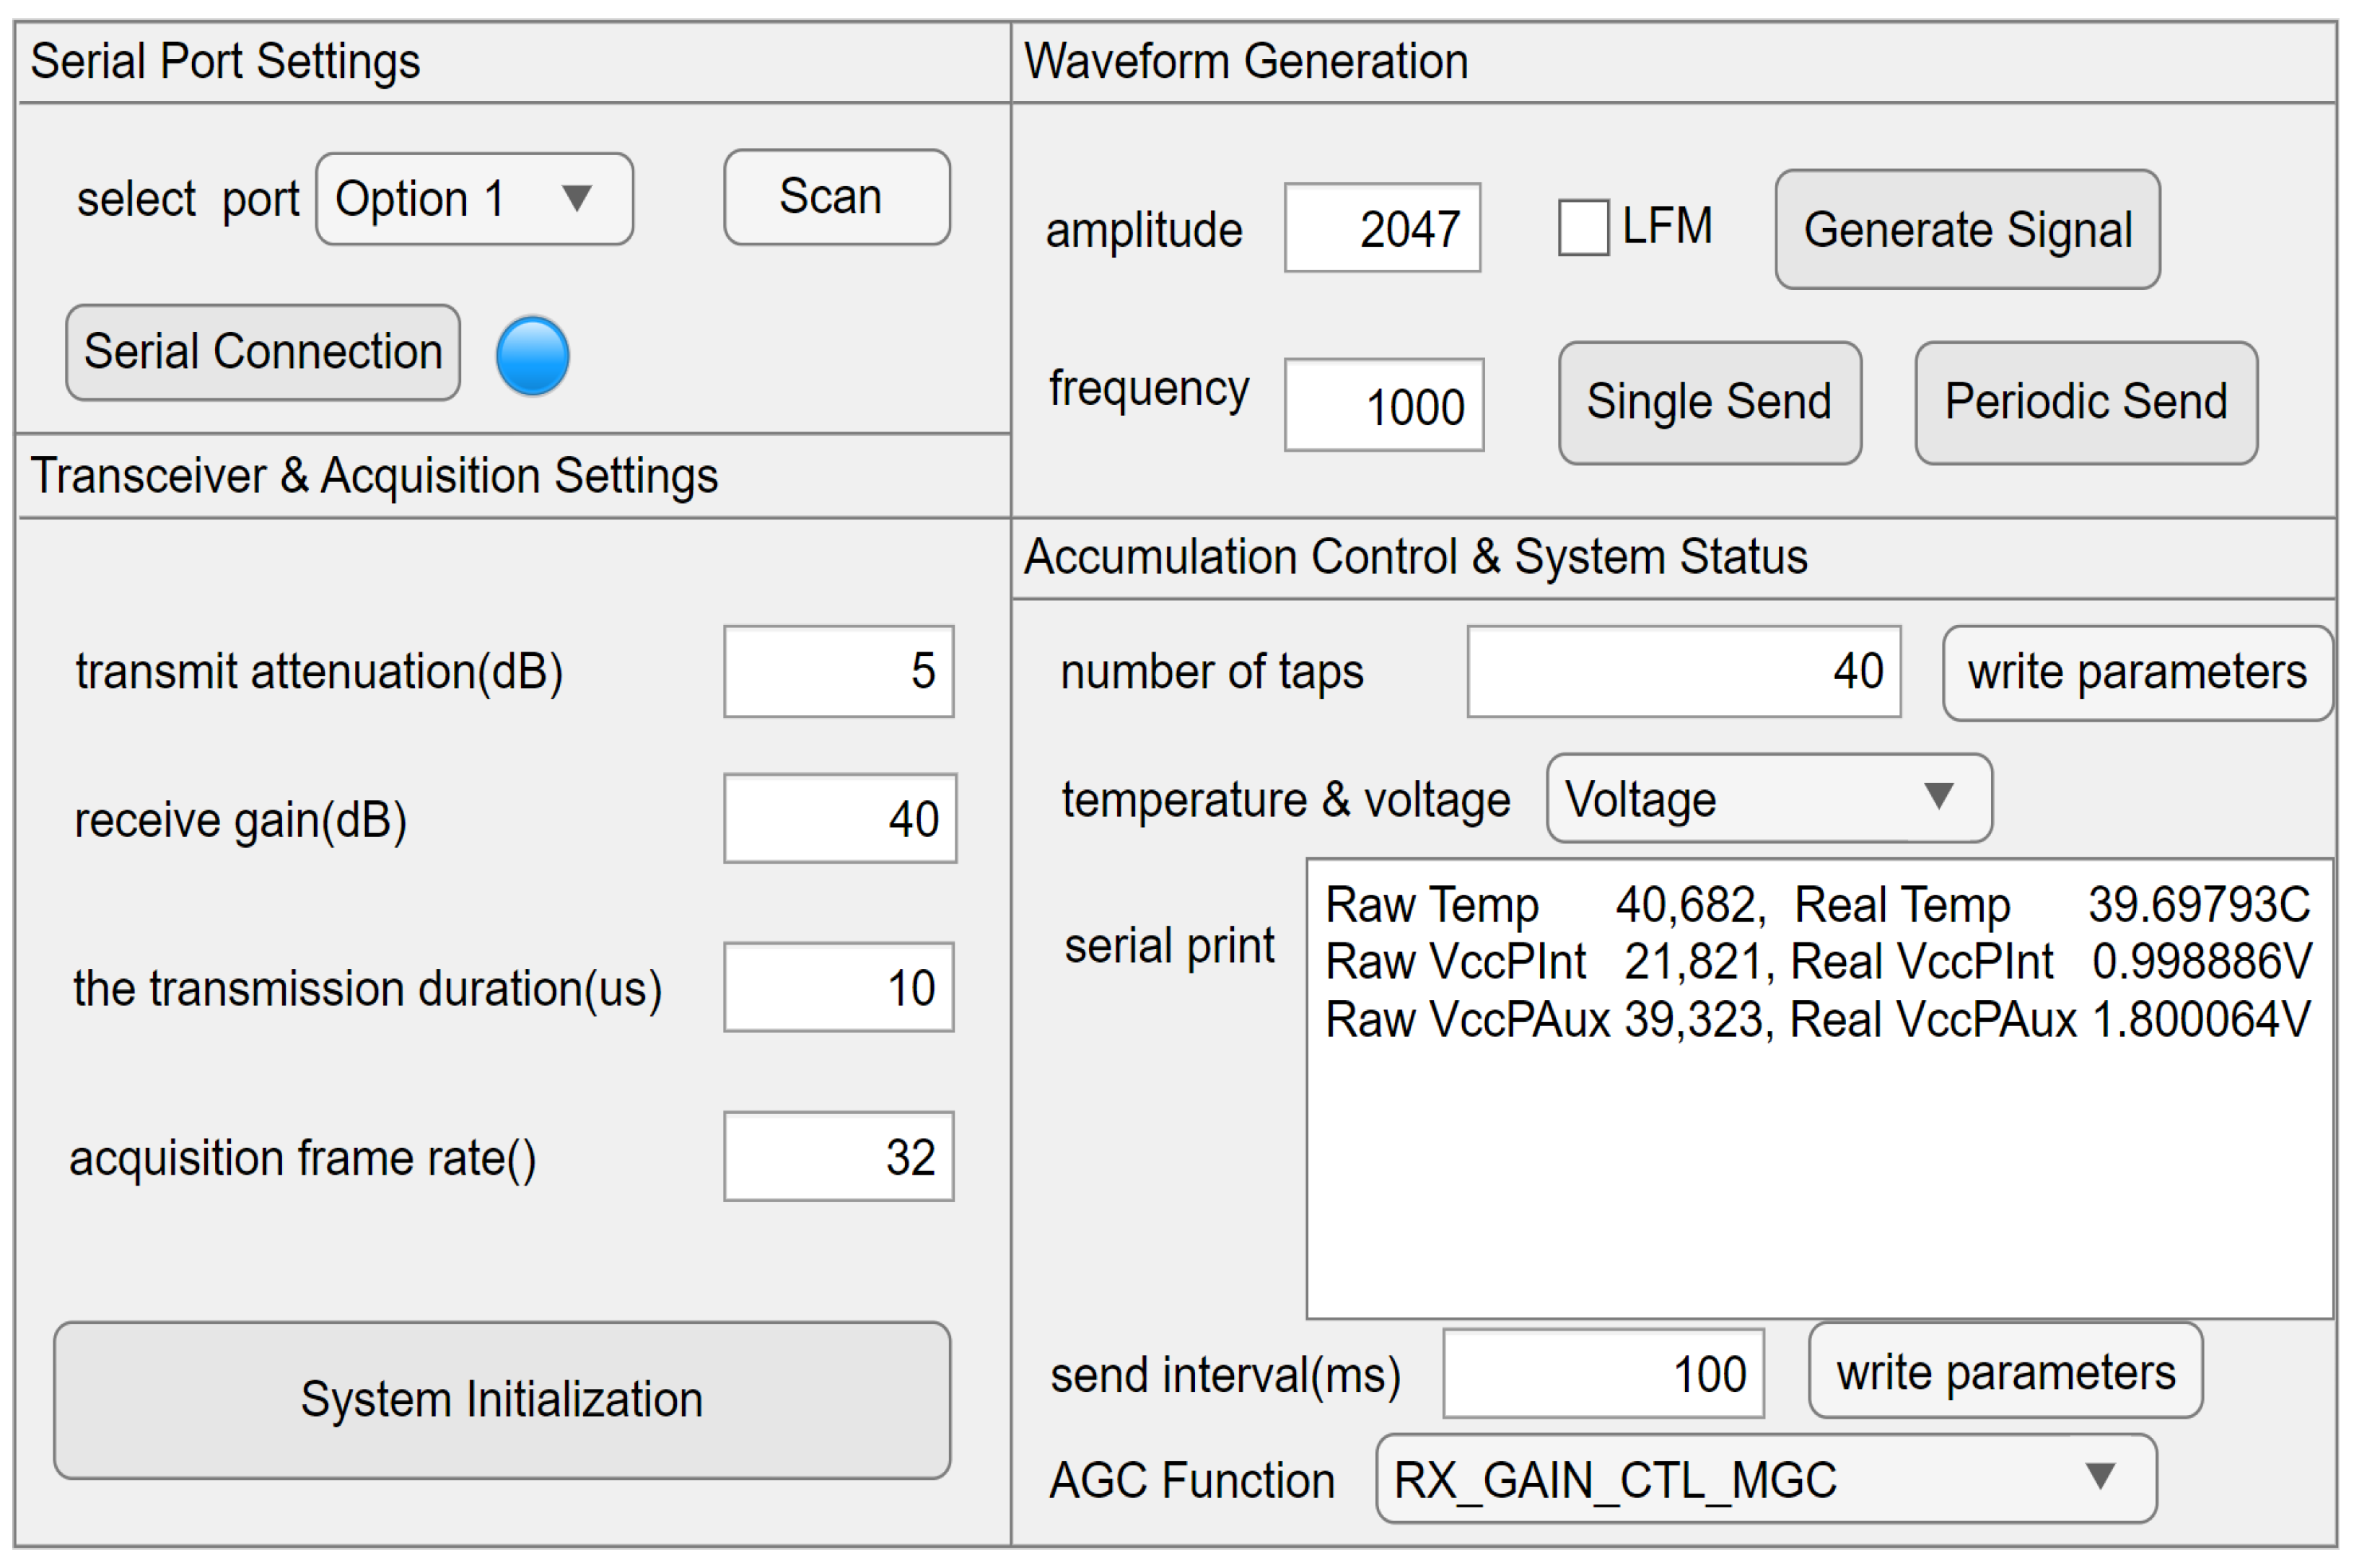The image size is (2354, 1568).
Task: Click the frequency input field
Action: (1383, 405)
